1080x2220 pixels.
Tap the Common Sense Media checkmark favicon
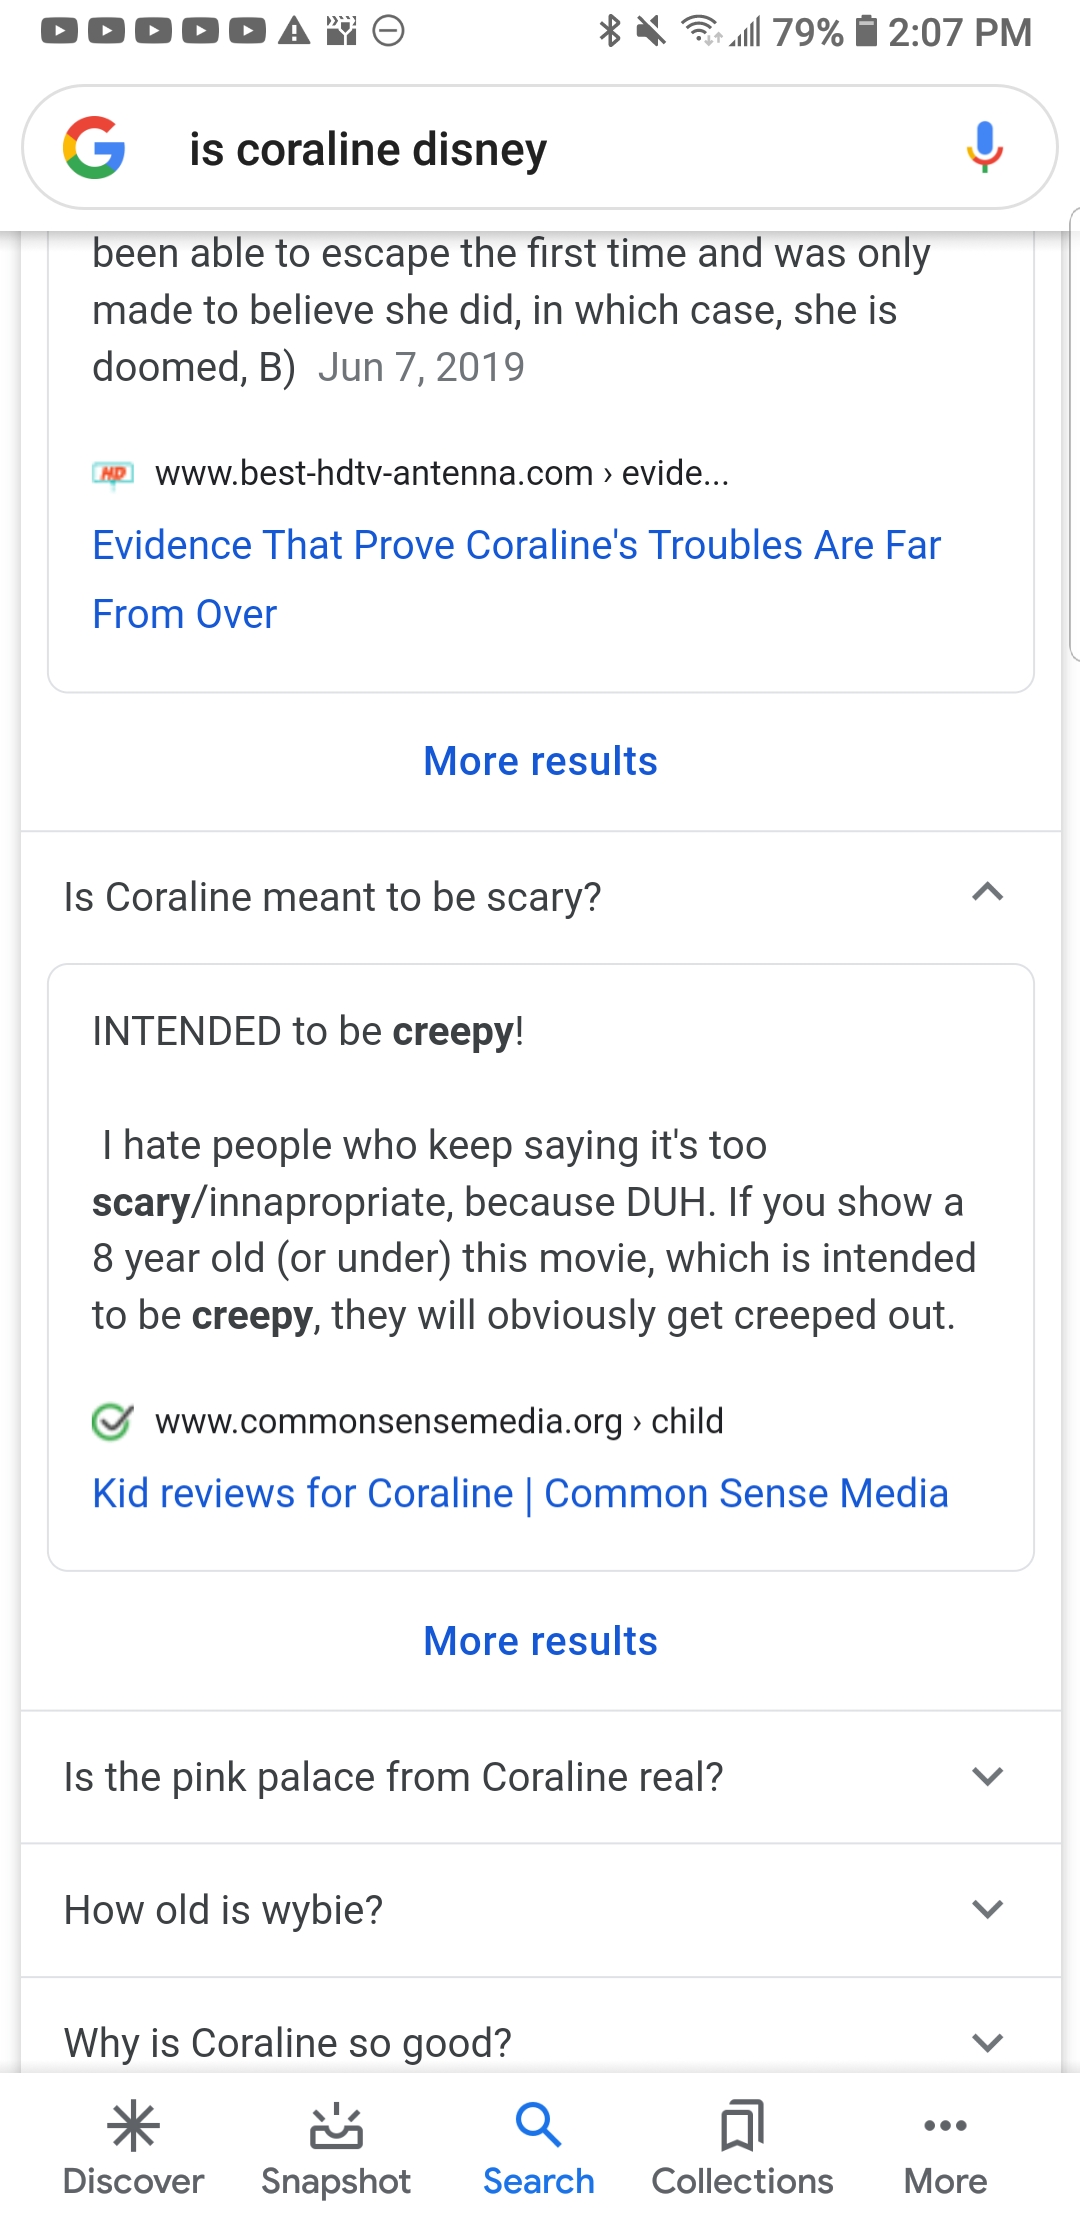pos(113,1421)
